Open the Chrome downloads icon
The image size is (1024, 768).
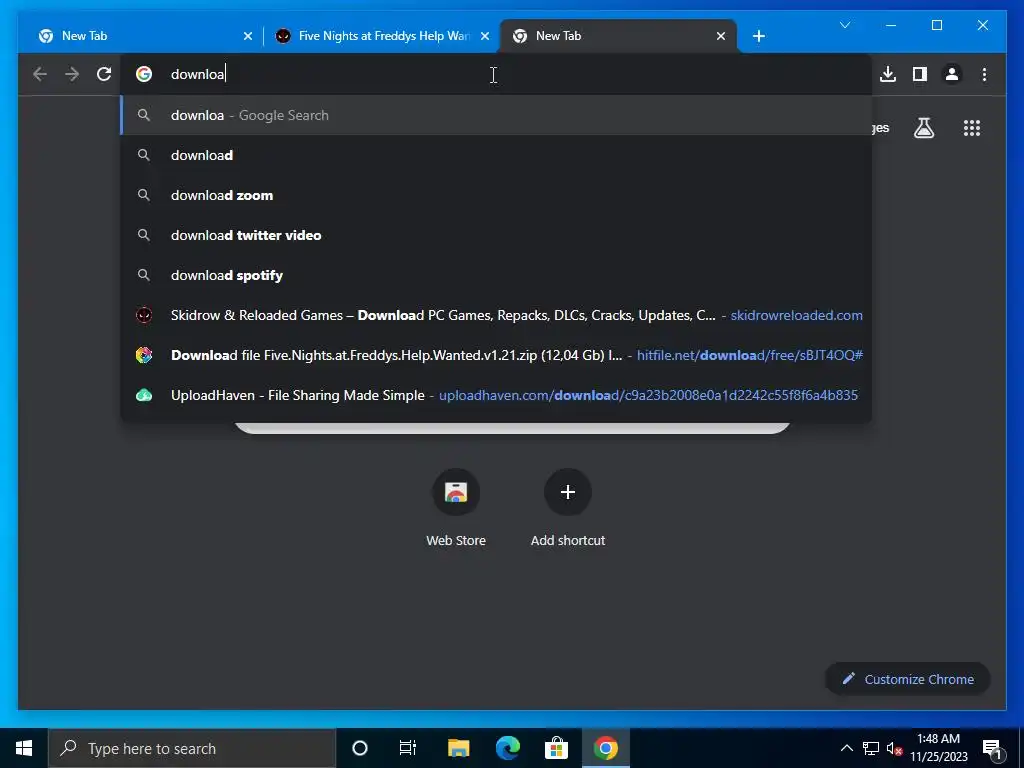click(x=888, y=74)
